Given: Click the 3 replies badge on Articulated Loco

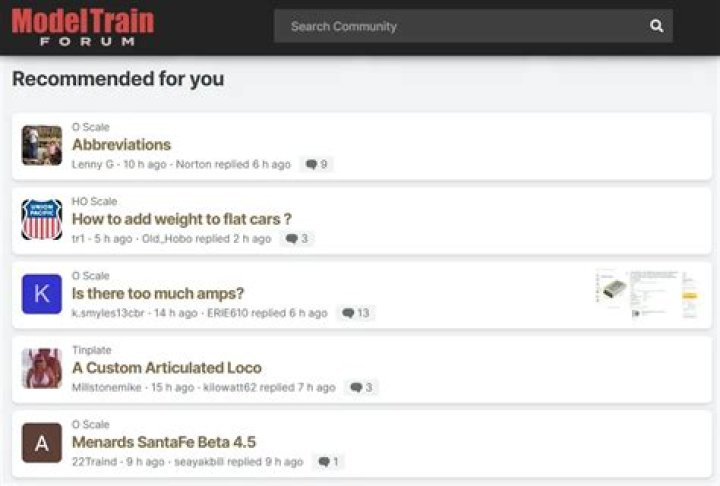Looking at the screenshot, I should [361, 387].
